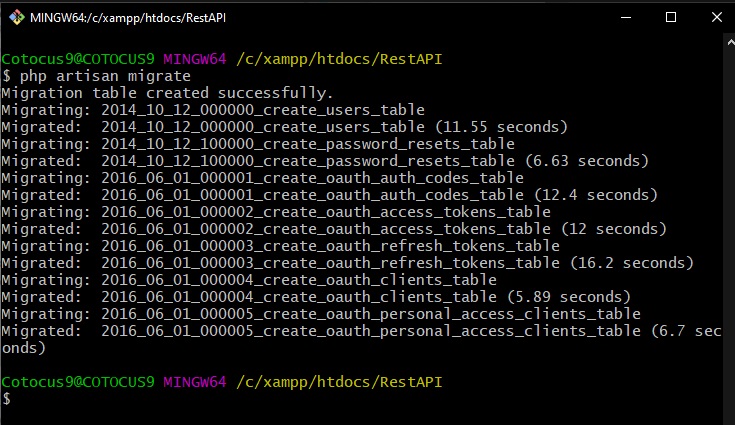Click "Migration table created successfully." message
735x425 pixels.
click(167, 93)
